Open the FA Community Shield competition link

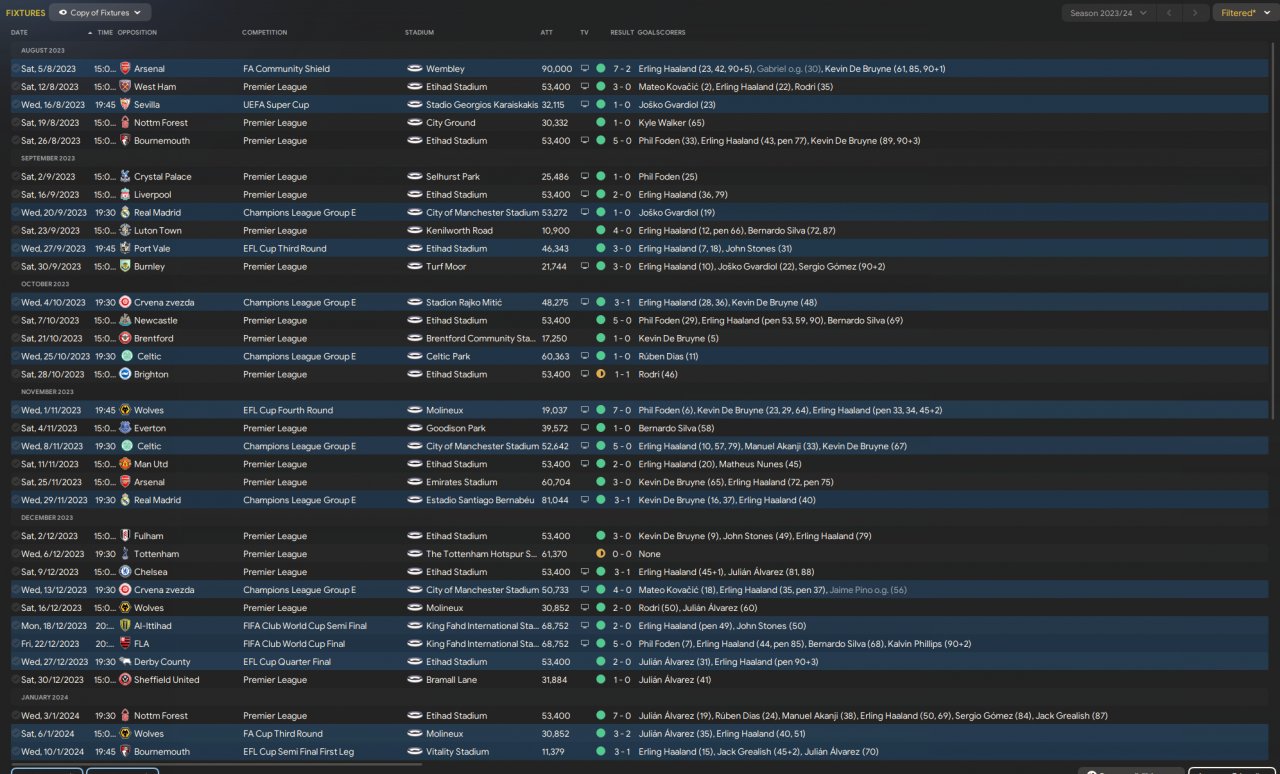tap(286, 69)
